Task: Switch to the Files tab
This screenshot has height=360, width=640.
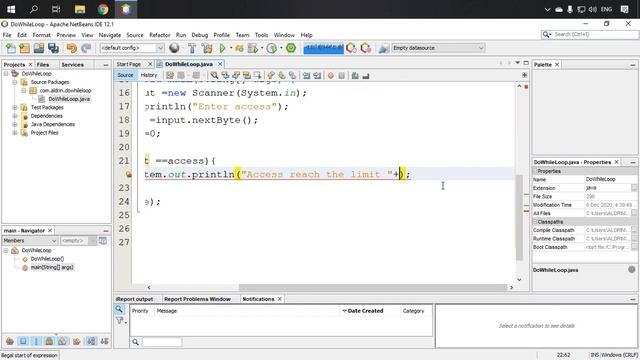Action: (x=43, y=64)
